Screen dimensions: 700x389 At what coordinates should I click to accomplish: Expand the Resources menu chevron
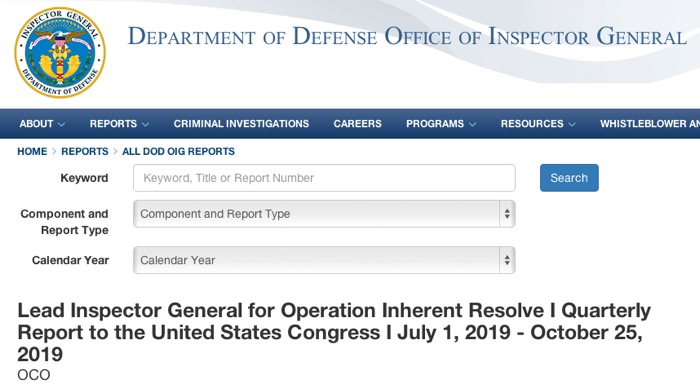pyautogui.click(x=572, y=124)
